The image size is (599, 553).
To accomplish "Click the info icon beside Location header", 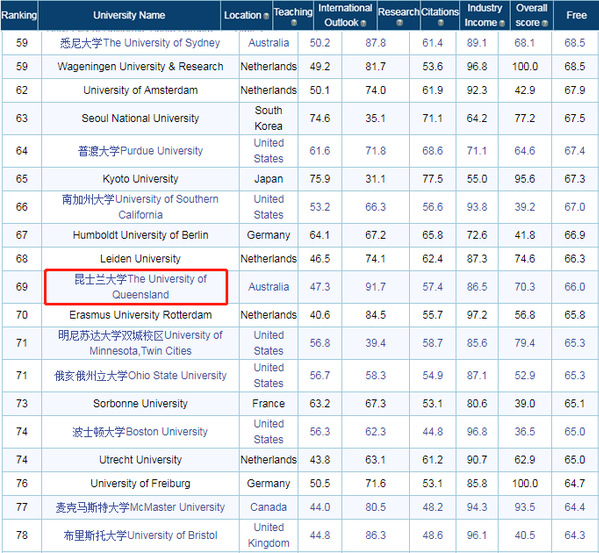I will [x=266, y=16].
